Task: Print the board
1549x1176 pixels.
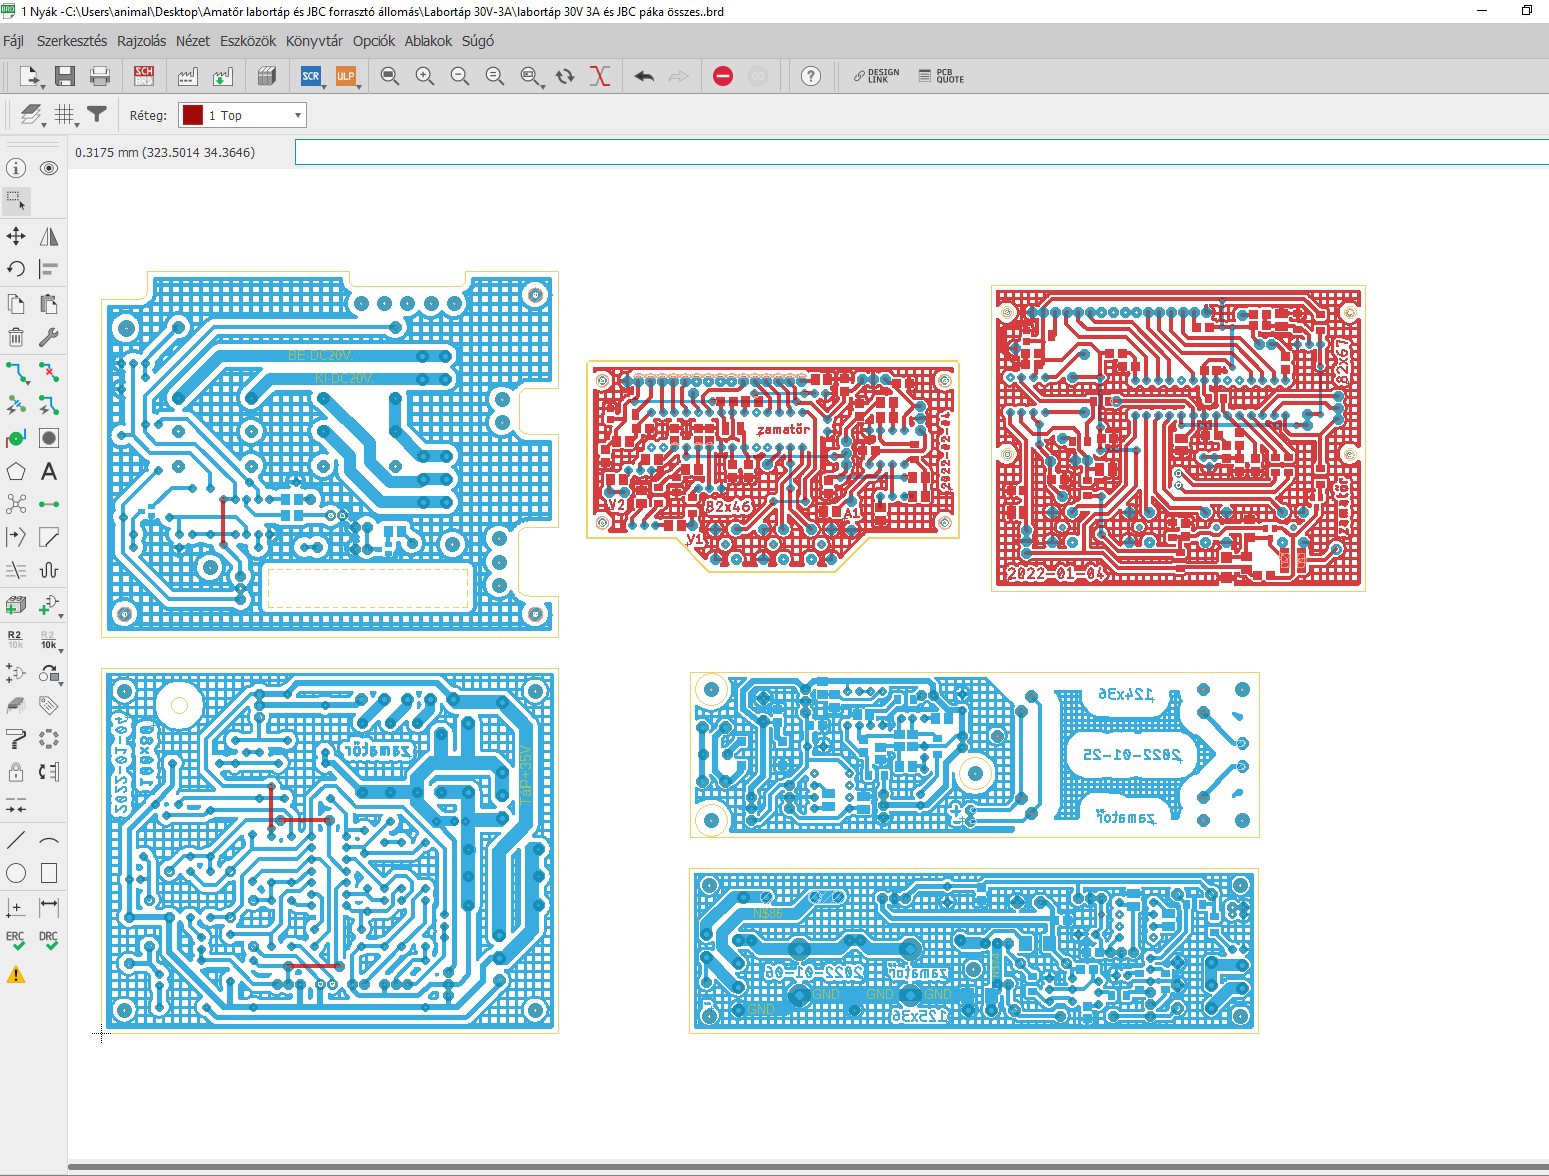Action: (x=100, y=76)
